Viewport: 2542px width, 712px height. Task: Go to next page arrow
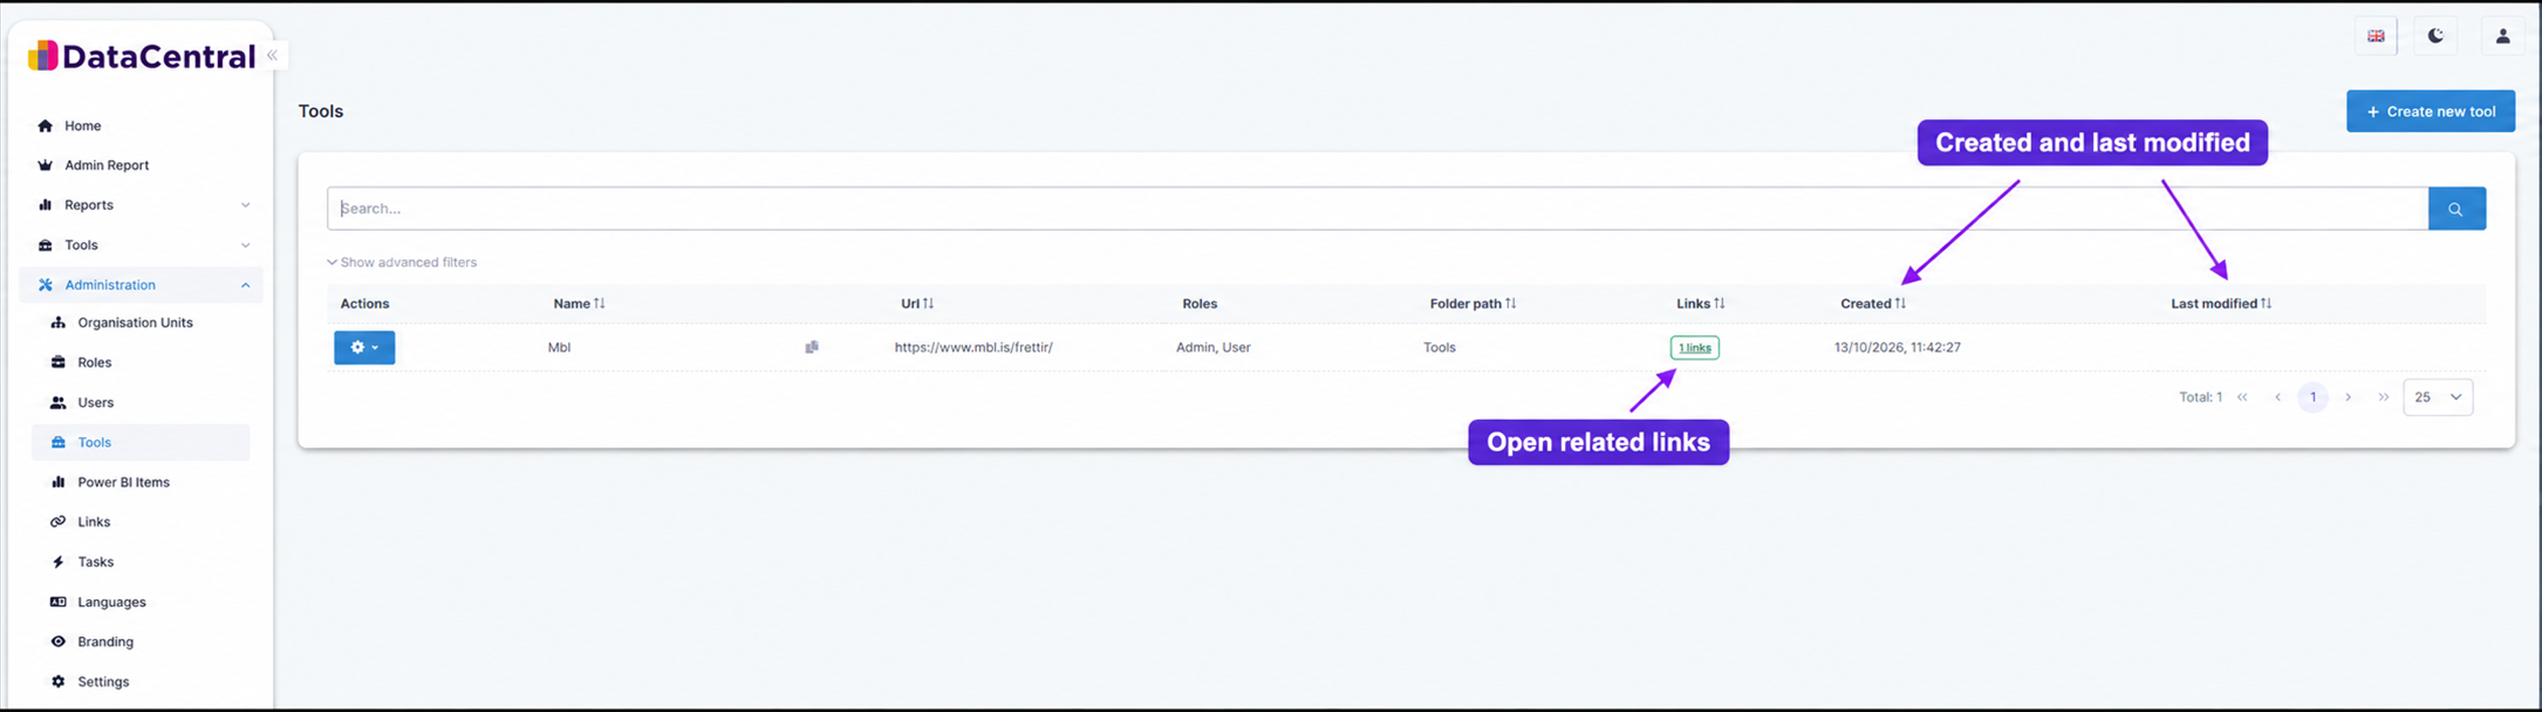[2348, 397]
